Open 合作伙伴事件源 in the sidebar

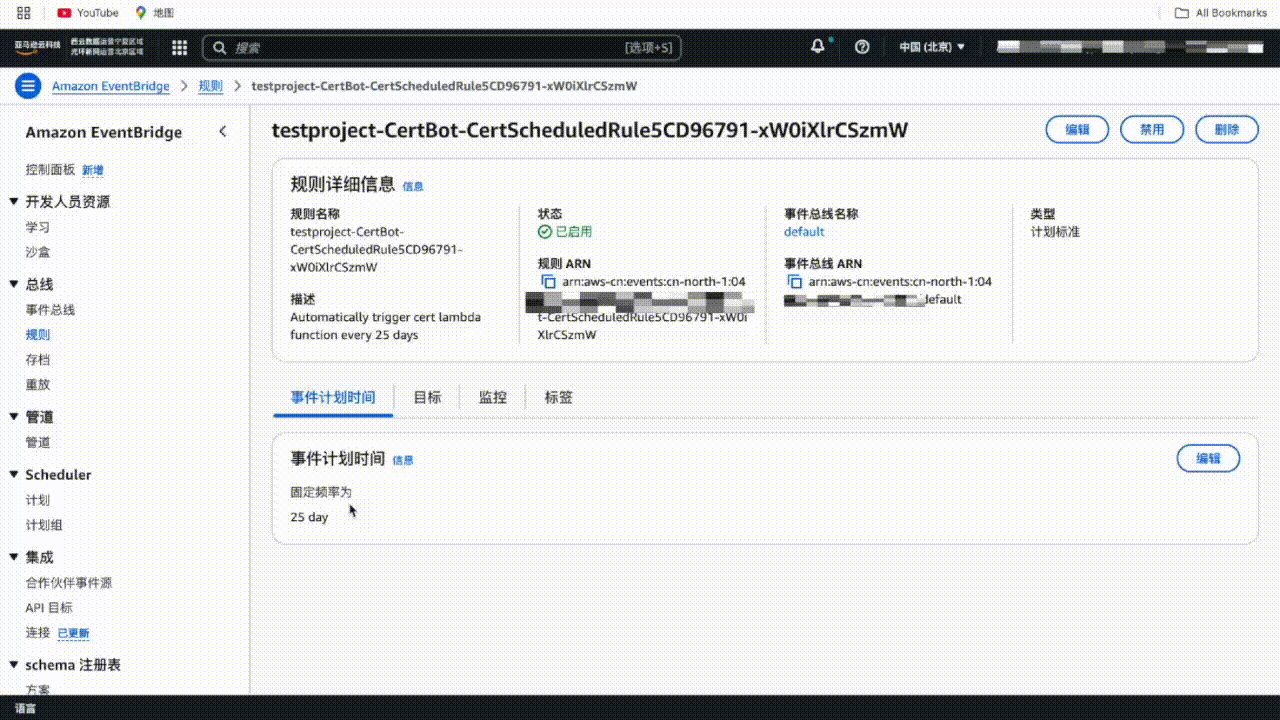[69, 583]
